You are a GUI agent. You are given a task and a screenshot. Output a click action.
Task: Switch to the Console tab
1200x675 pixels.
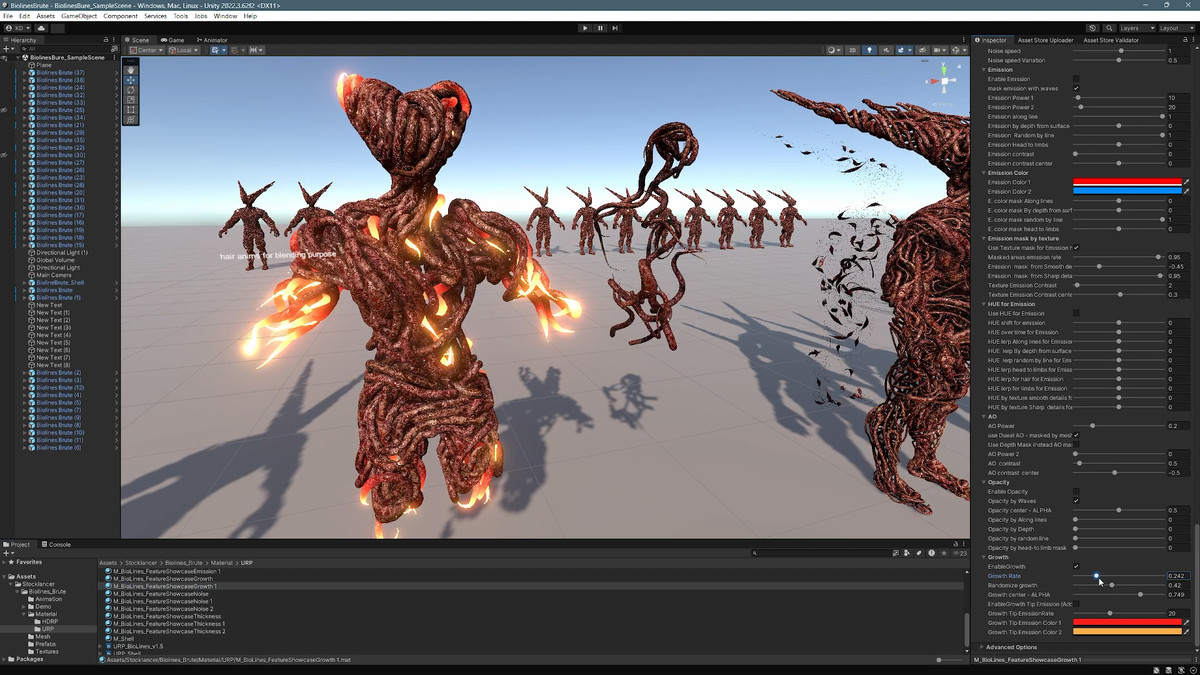coord(57,545)
